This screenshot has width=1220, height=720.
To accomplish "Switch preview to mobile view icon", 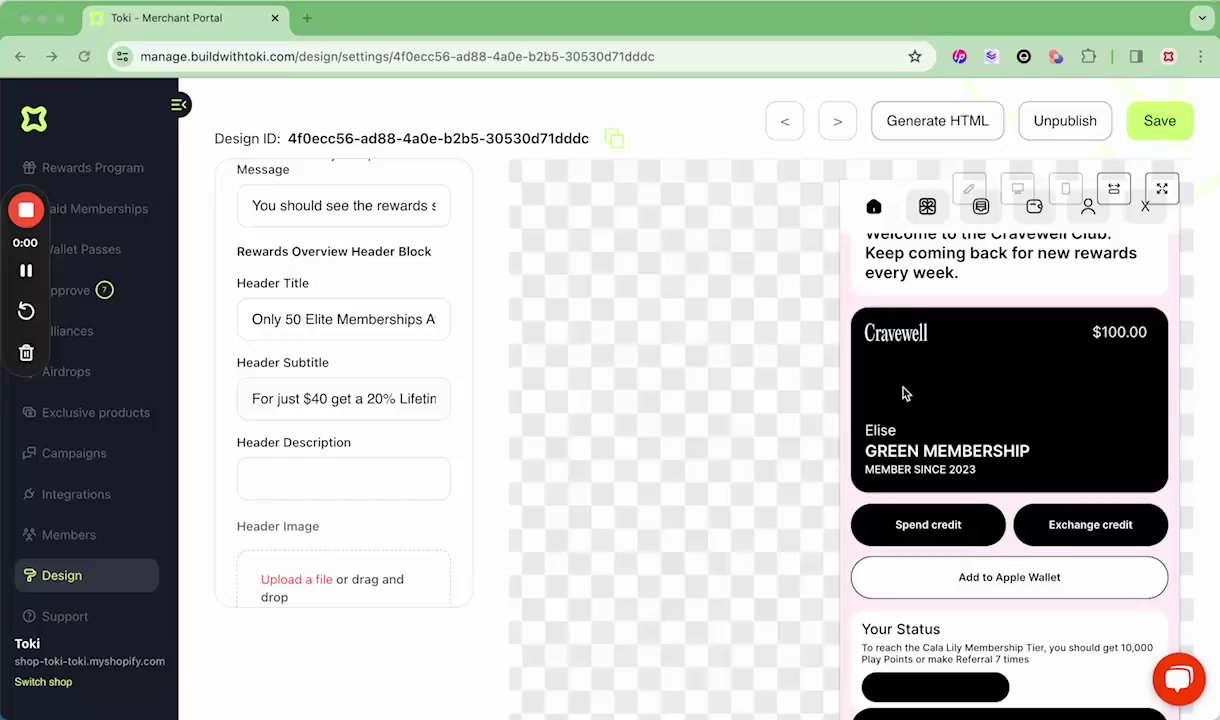I will tap(1065, 189).
